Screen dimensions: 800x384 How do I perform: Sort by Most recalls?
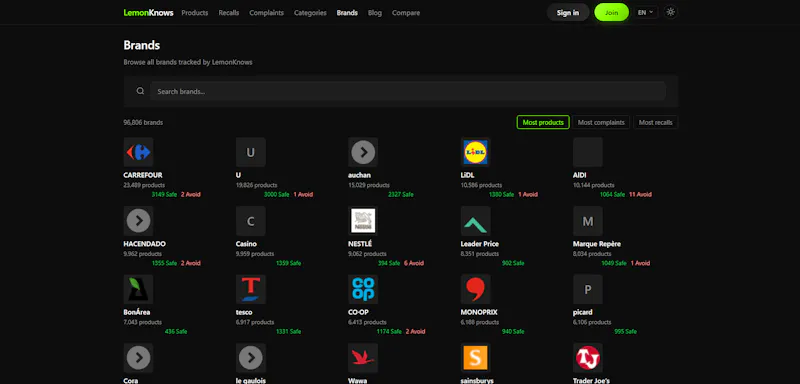(656, 122)
